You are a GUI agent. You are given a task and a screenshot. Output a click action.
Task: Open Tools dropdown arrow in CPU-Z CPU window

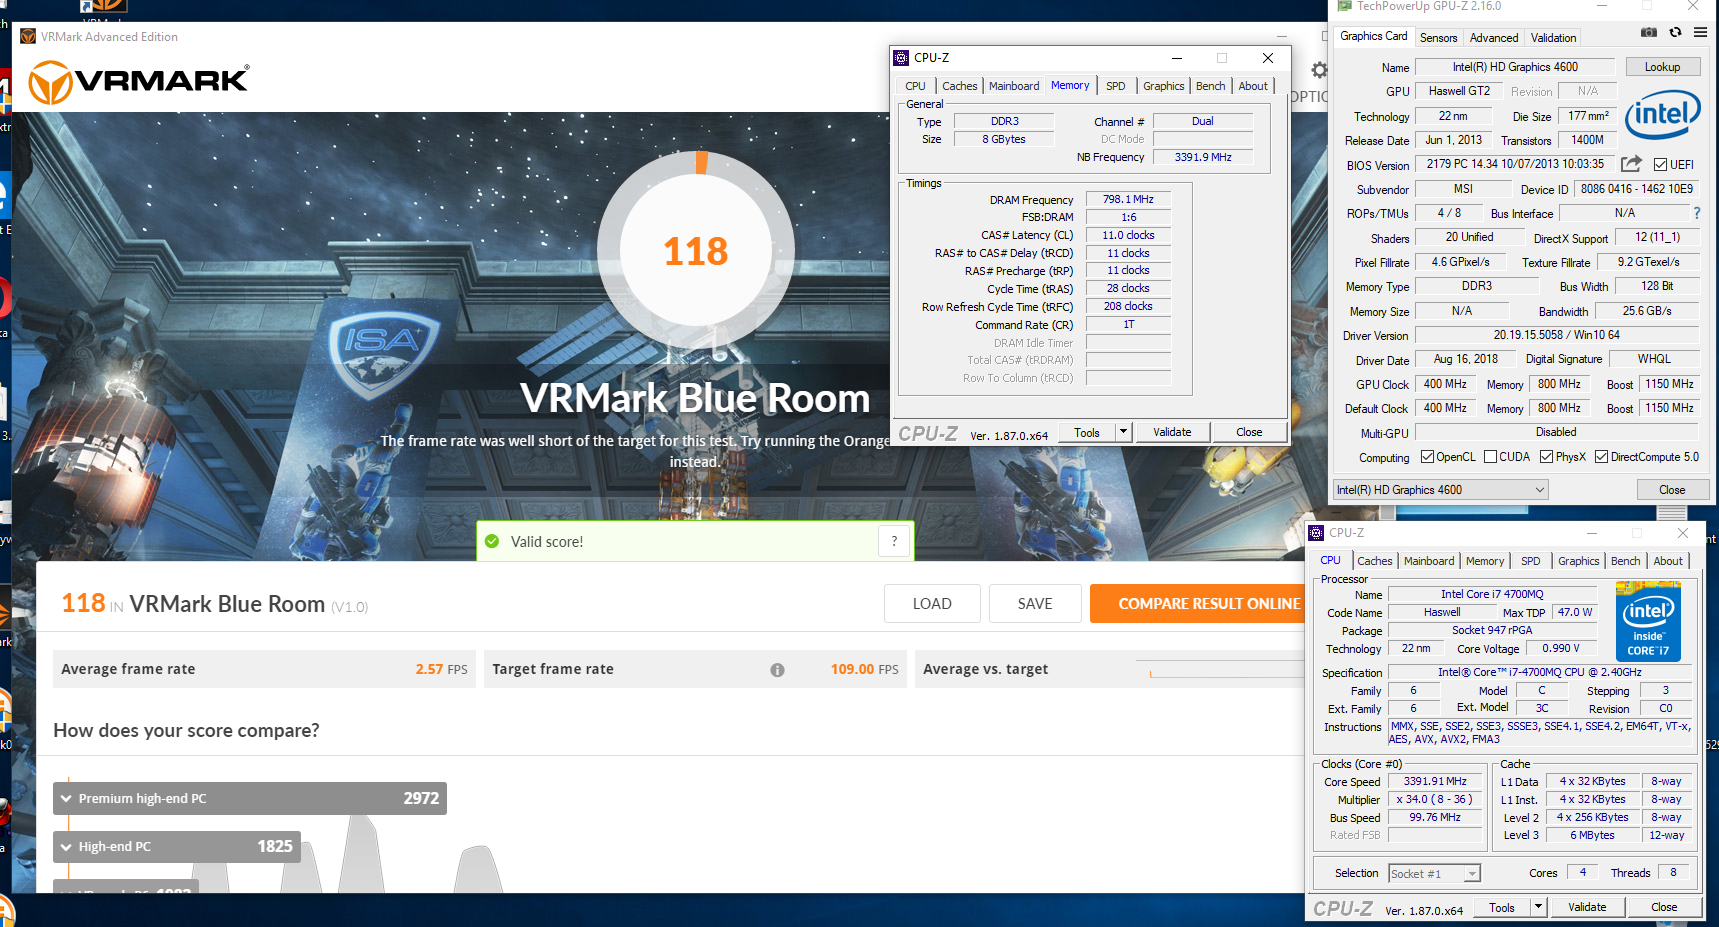click(1539, 907)
